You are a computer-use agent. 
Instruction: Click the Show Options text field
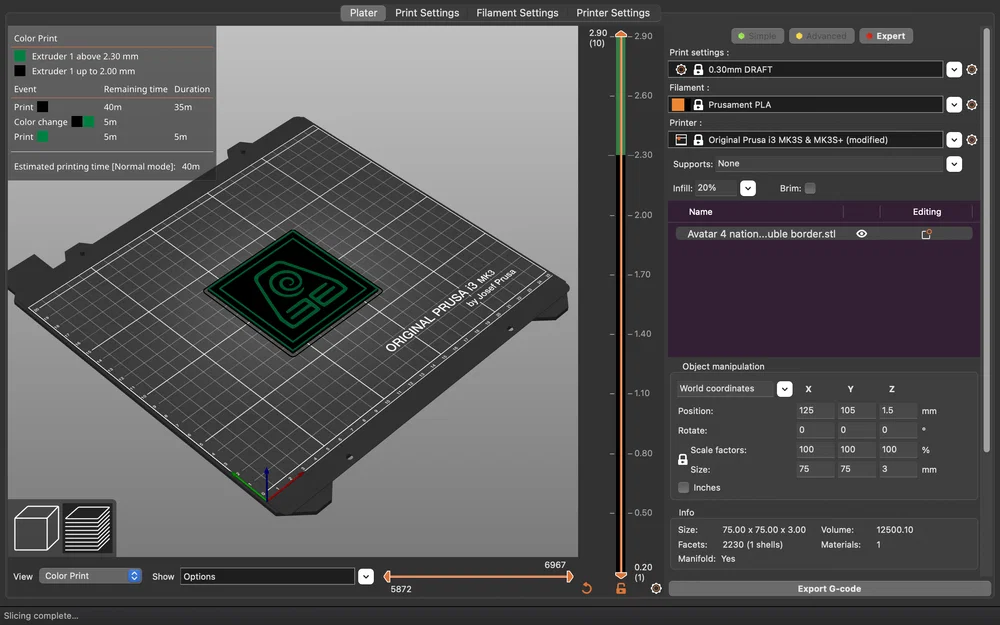pyautogui.click(x=267, y=577)
